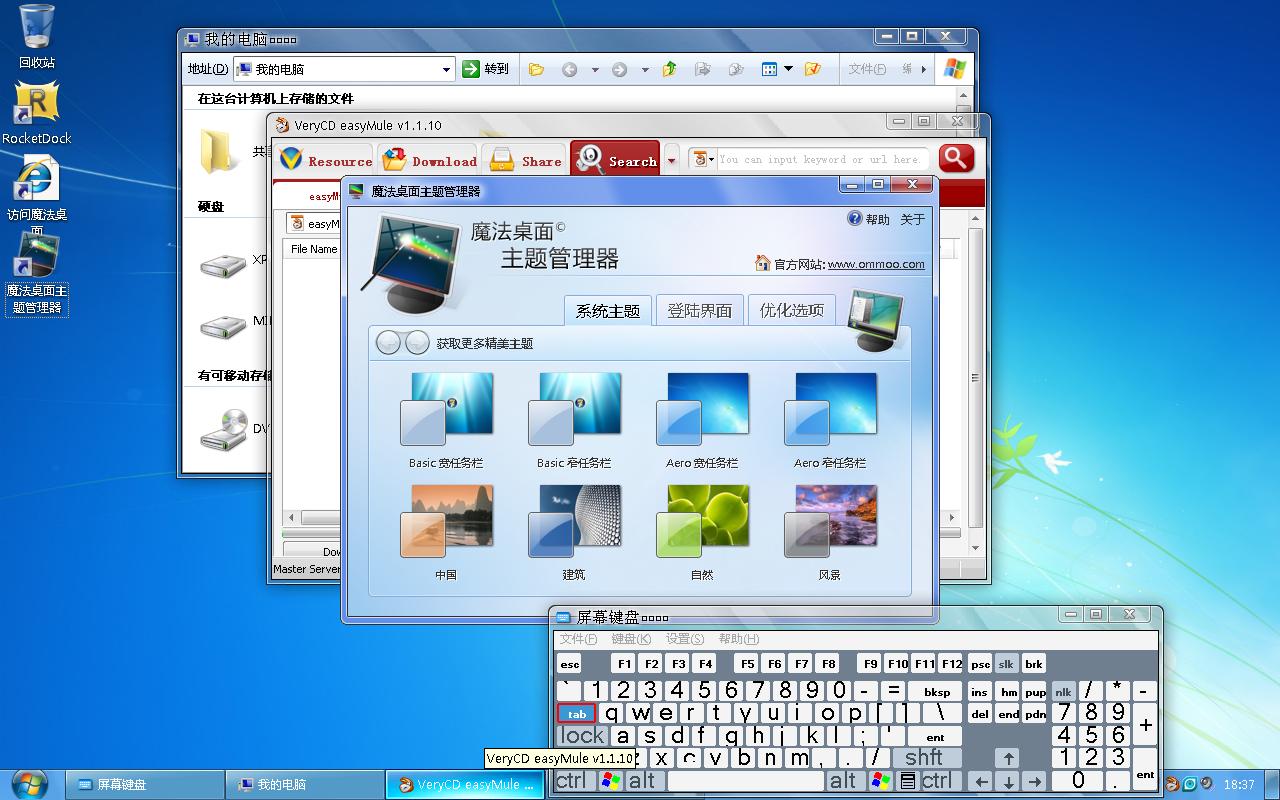This screenshot has width=1280, height=800.
Task: Click the Up one level folder icon
Action: (x=669, y=69)
